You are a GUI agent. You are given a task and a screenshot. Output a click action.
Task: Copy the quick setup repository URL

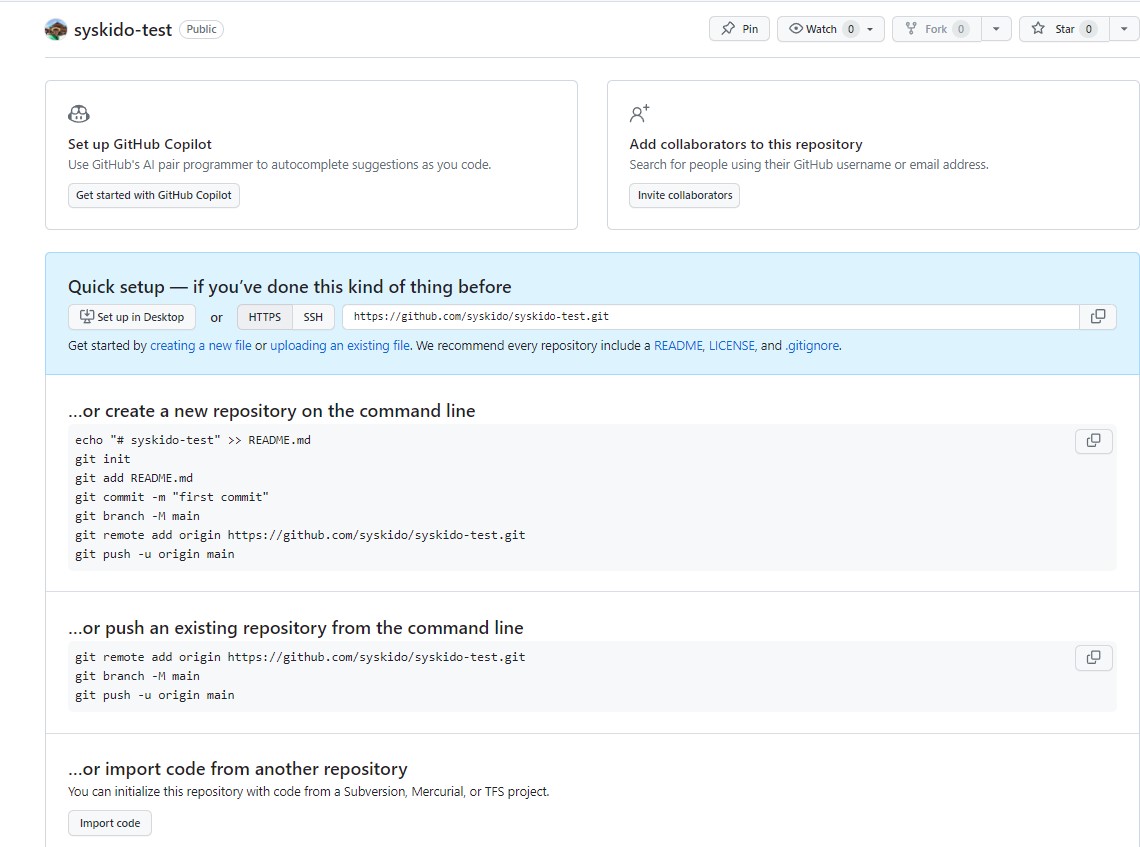pos(1098,316)
